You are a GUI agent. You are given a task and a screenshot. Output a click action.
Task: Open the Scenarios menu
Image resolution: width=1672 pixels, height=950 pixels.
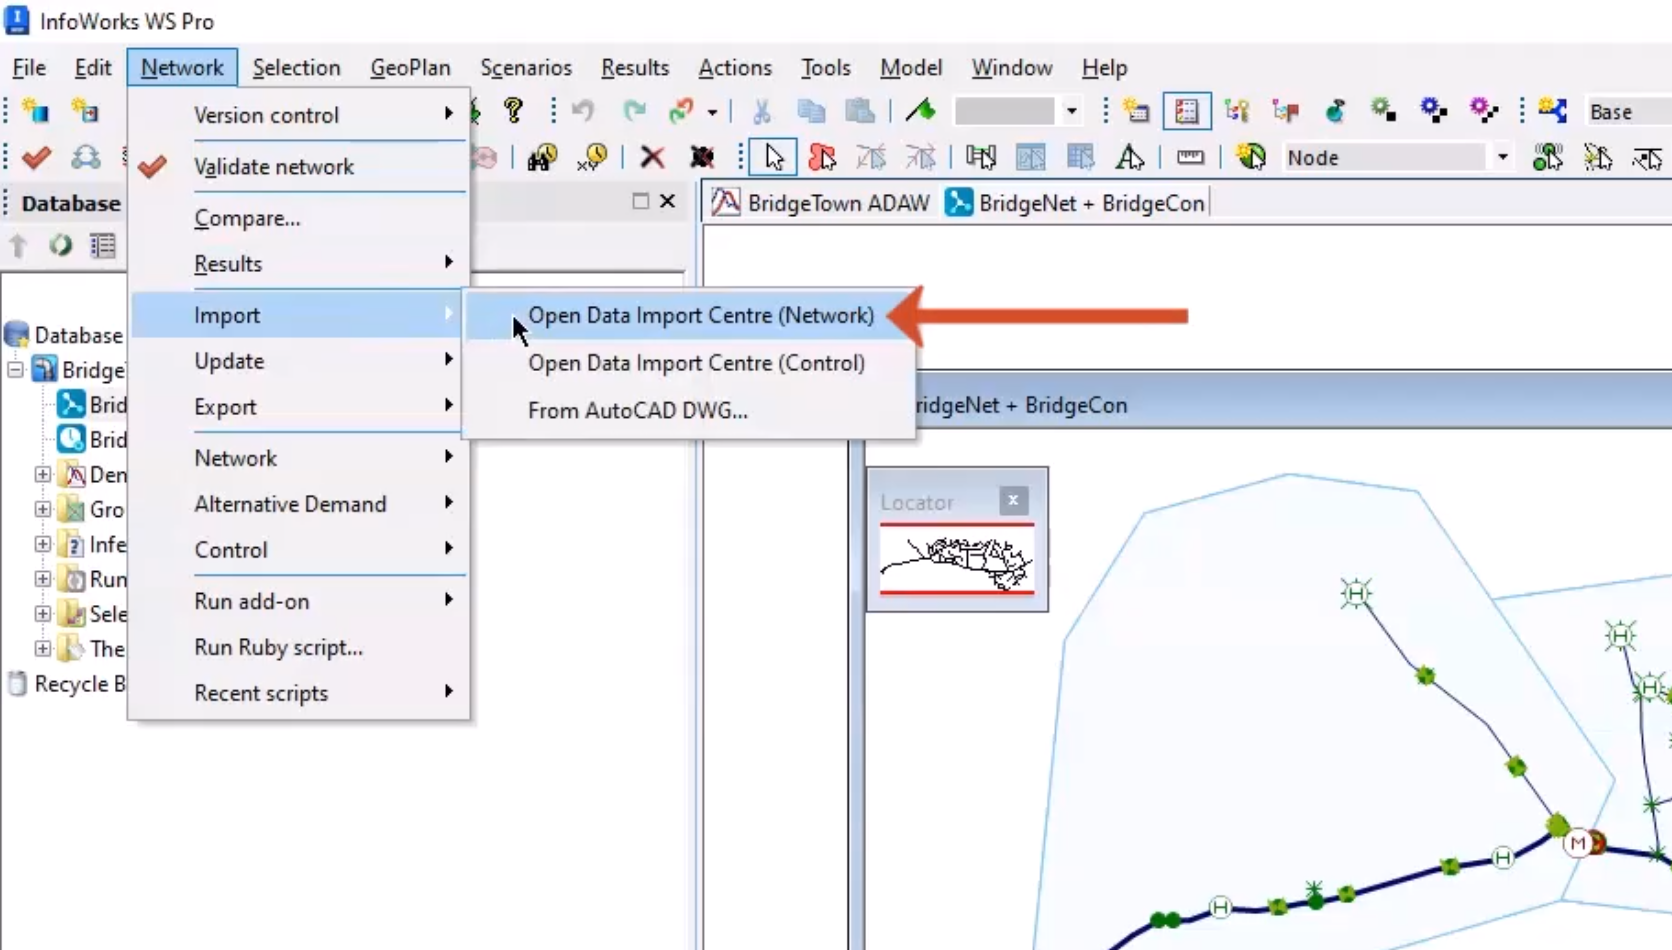point(526,68)
